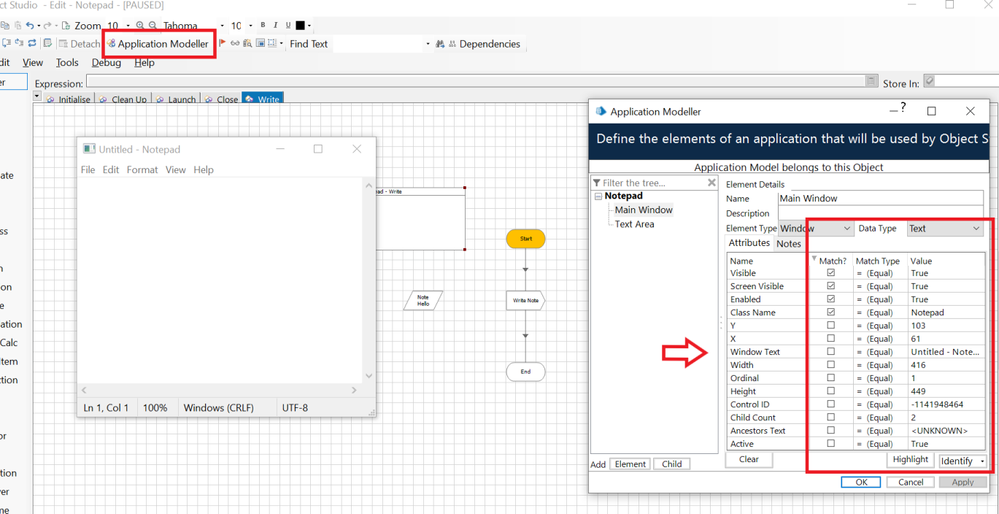
Task: Click the zoom in magnifier icon
Action: pyautogui.click(x=140, y=26)
